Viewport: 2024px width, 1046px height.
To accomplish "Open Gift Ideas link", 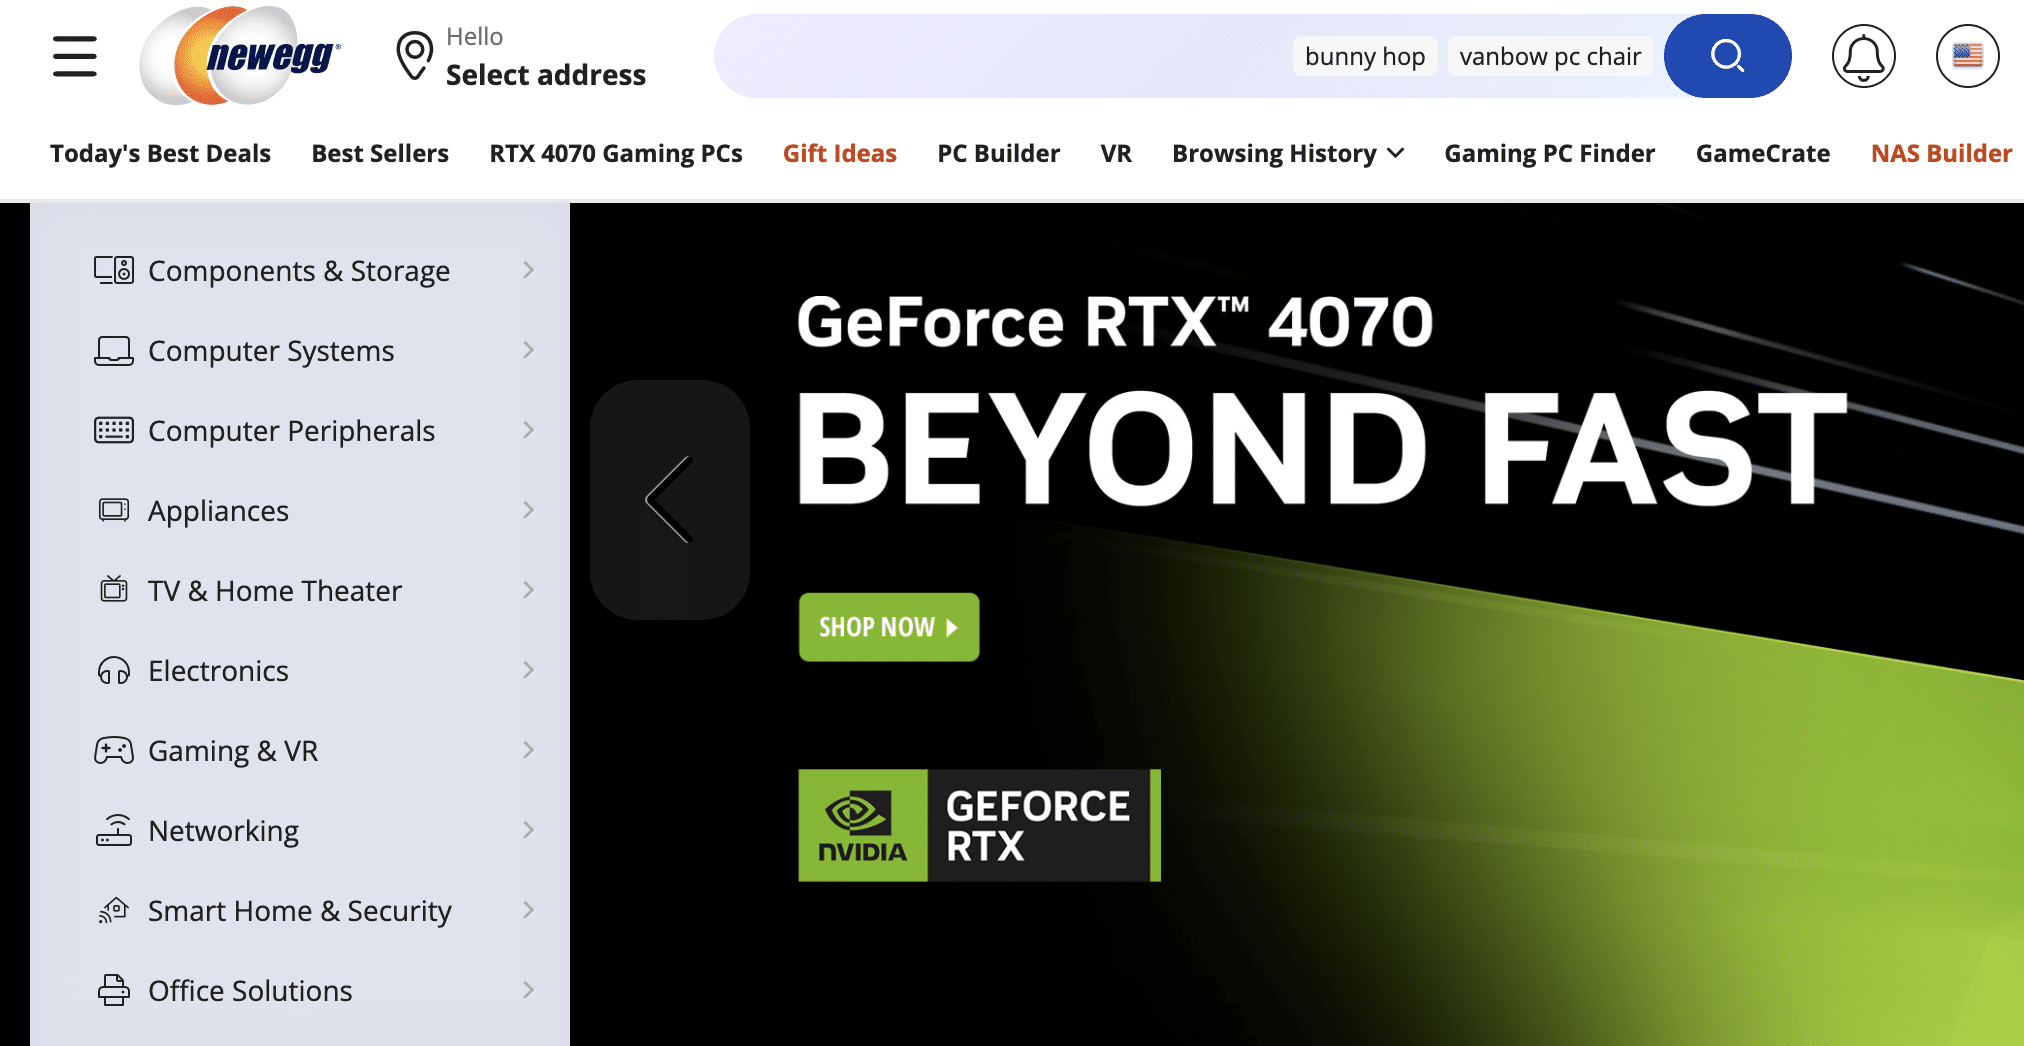I will click(840, 153).
